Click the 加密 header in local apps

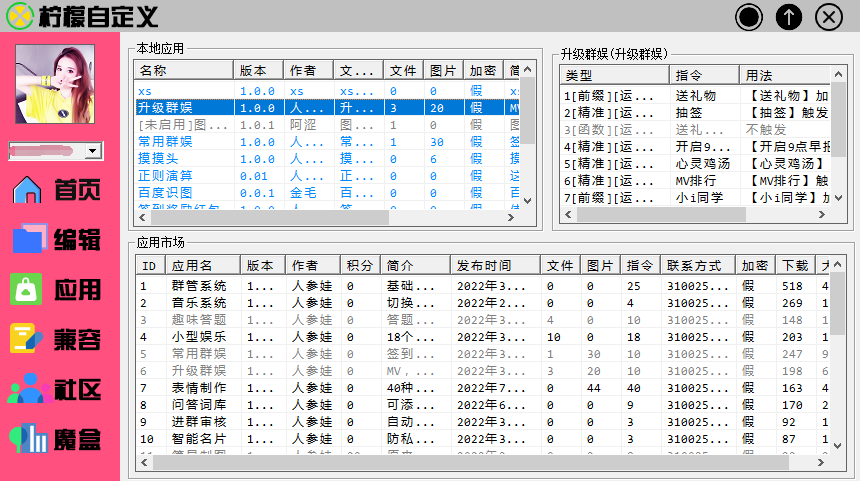tap(483, 70)
